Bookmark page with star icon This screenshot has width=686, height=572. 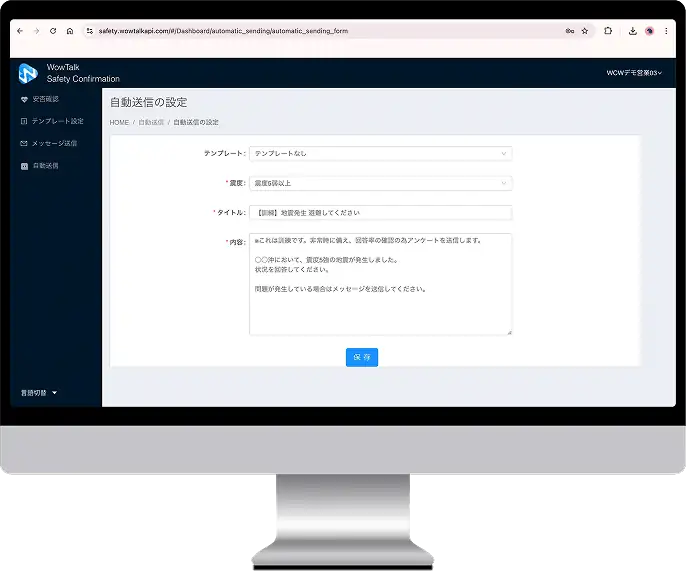coord(585,31)
